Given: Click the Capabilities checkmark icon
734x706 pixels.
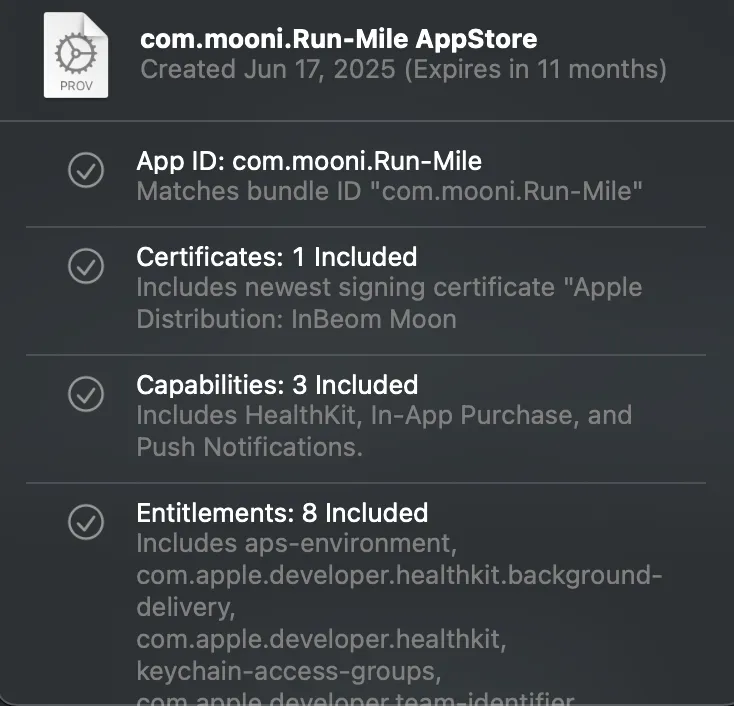Looking at the screenshot, I should pos(86,393).
